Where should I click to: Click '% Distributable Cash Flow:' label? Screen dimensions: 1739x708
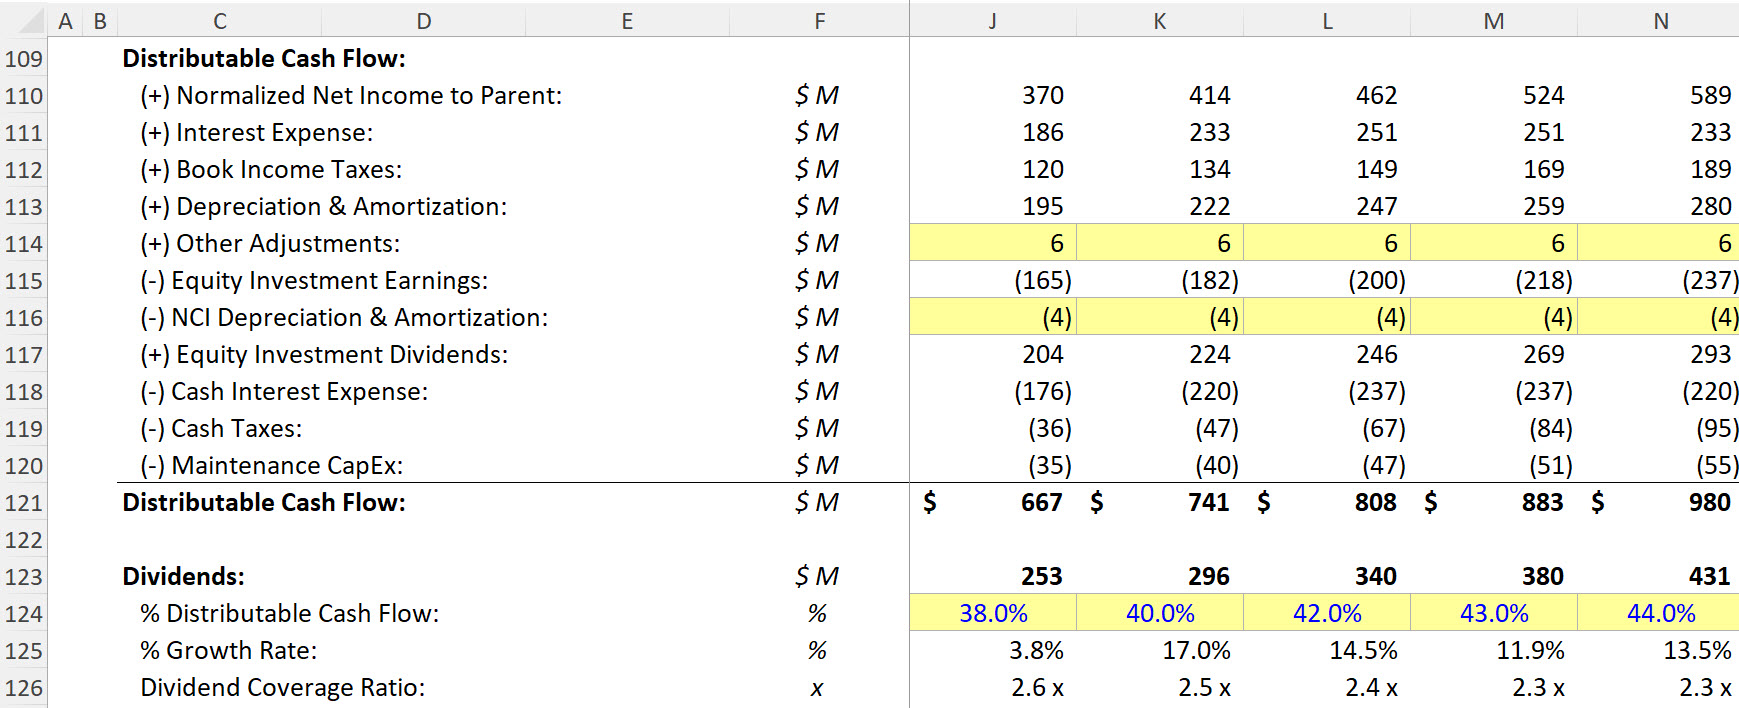coord(290,614)
